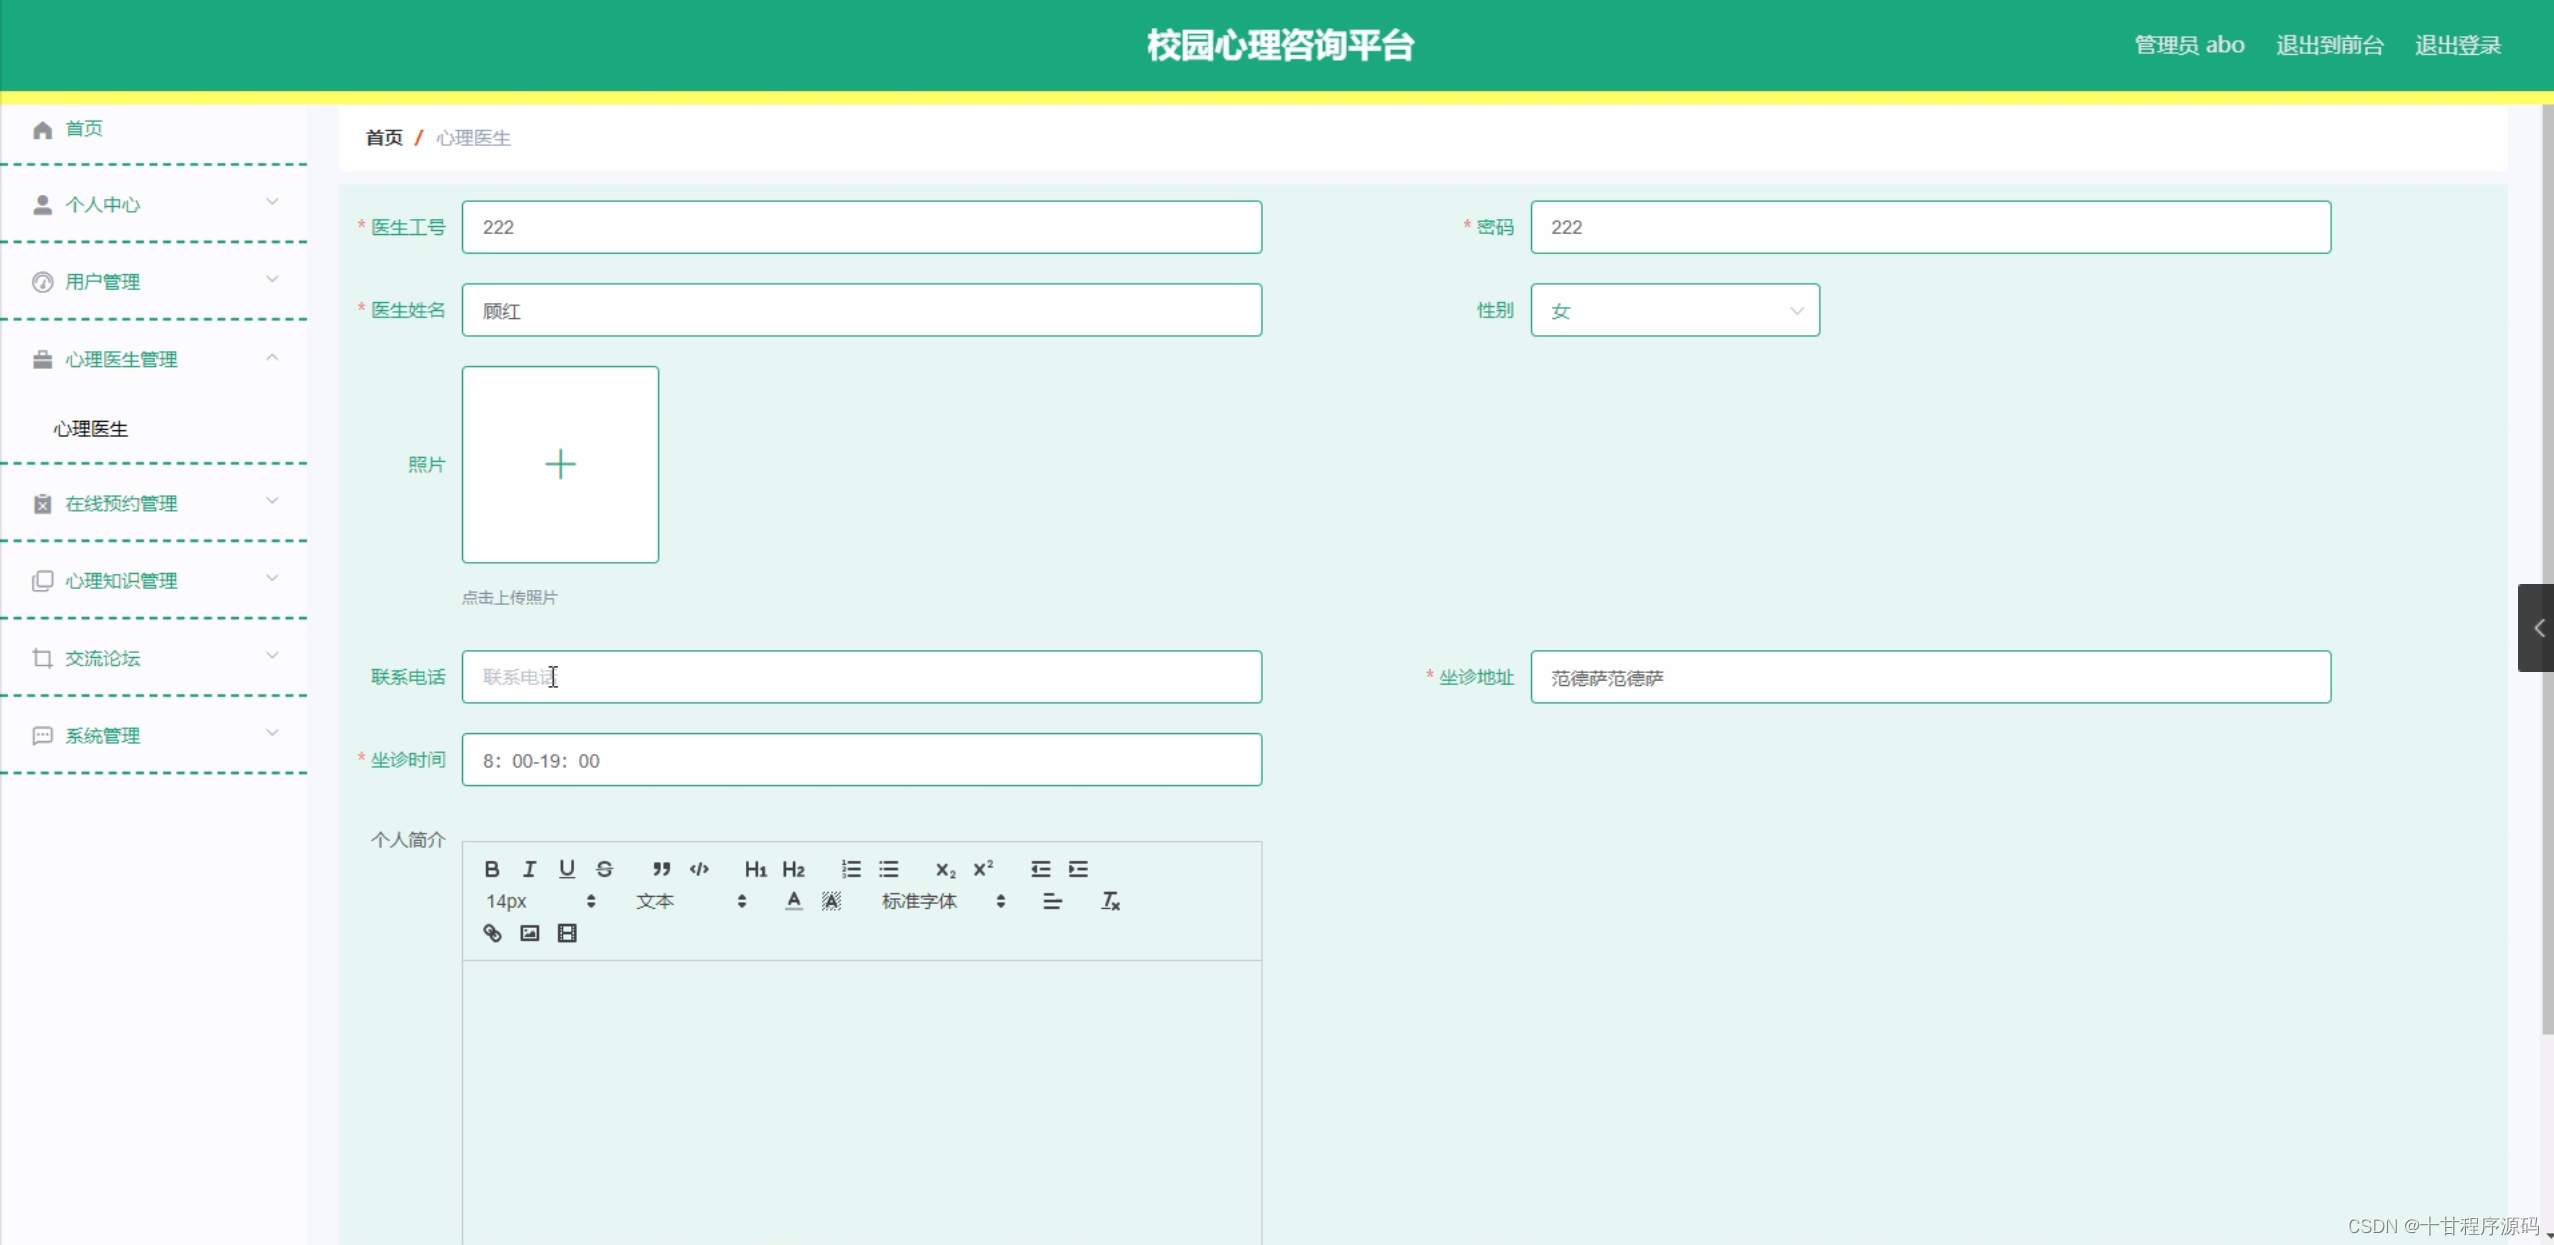
Task: Click the 联系电话 input field
Action: [860, 677]
